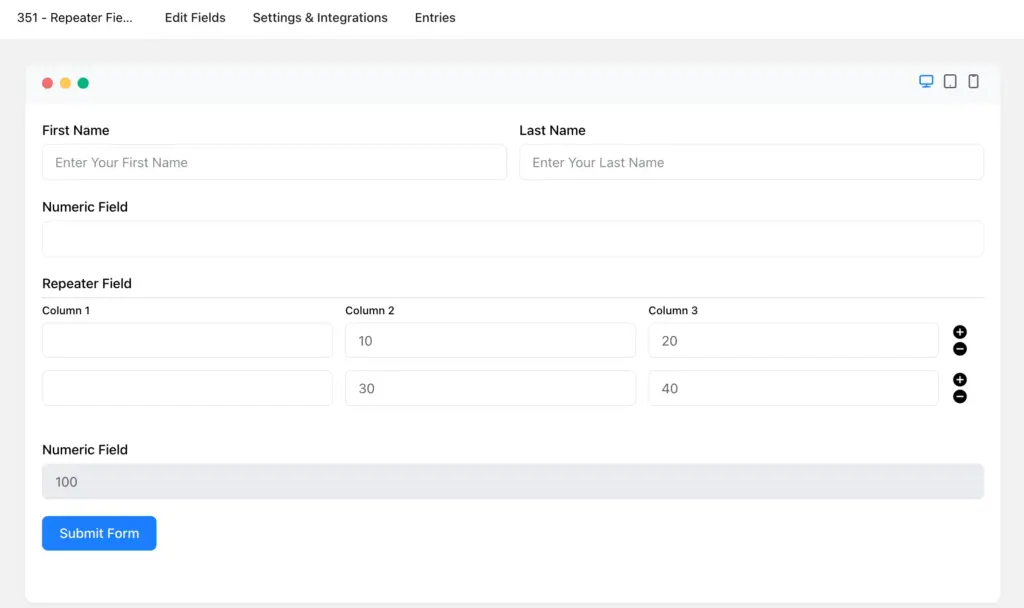Click Column 3 input showing 20

pyautogui.click(x=793, y=340)
